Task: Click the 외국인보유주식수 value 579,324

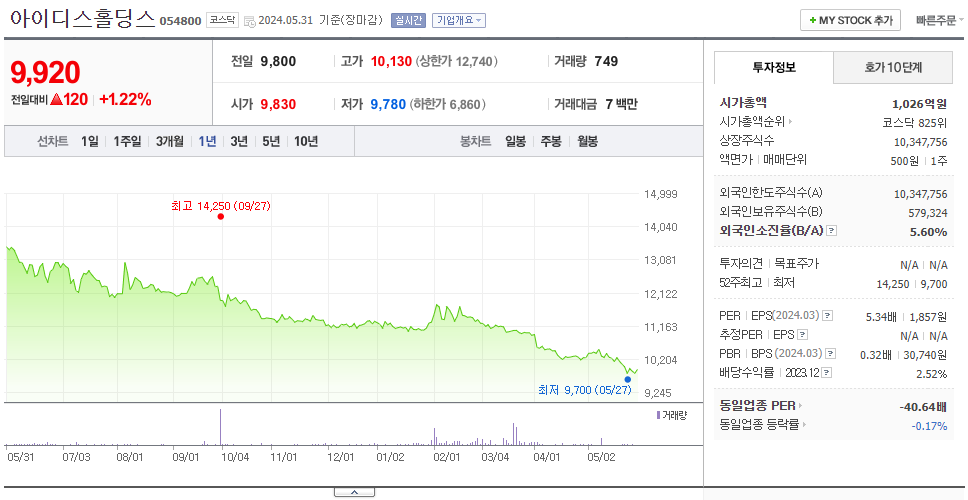Action: [x=927, y=213]
